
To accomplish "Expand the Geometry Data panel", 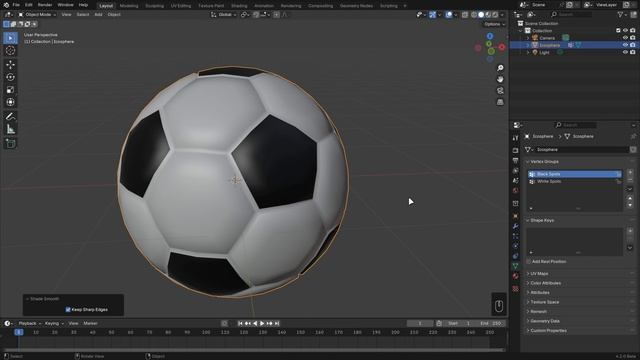I will point(544,321).
